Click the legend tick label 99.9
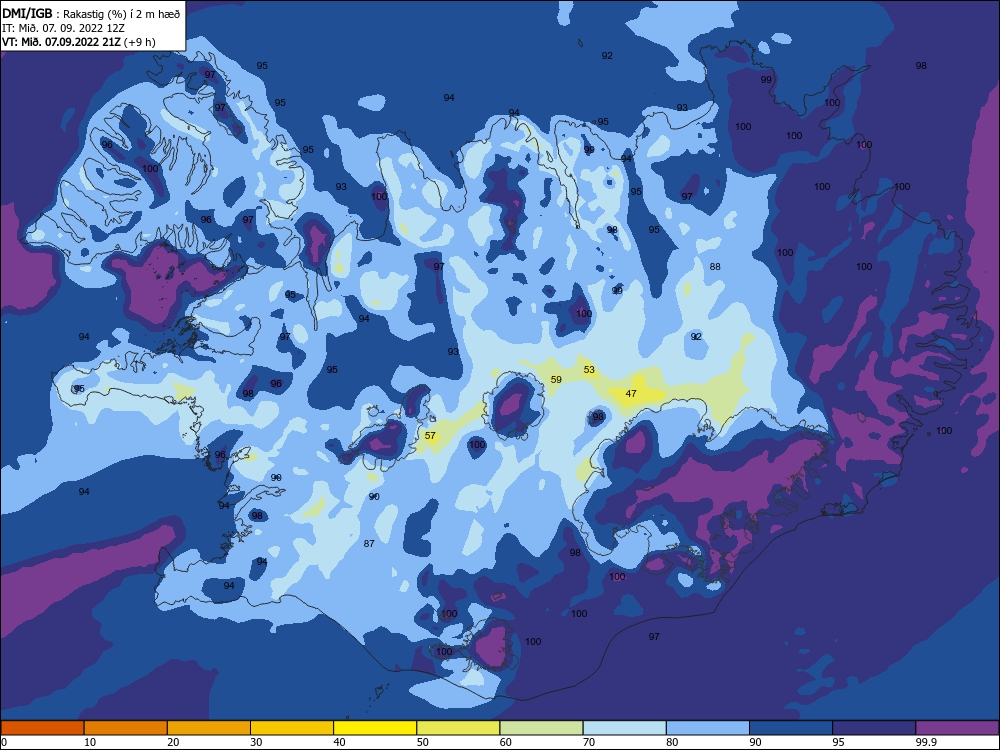The image size is (1000, 750). click(925, 742)
